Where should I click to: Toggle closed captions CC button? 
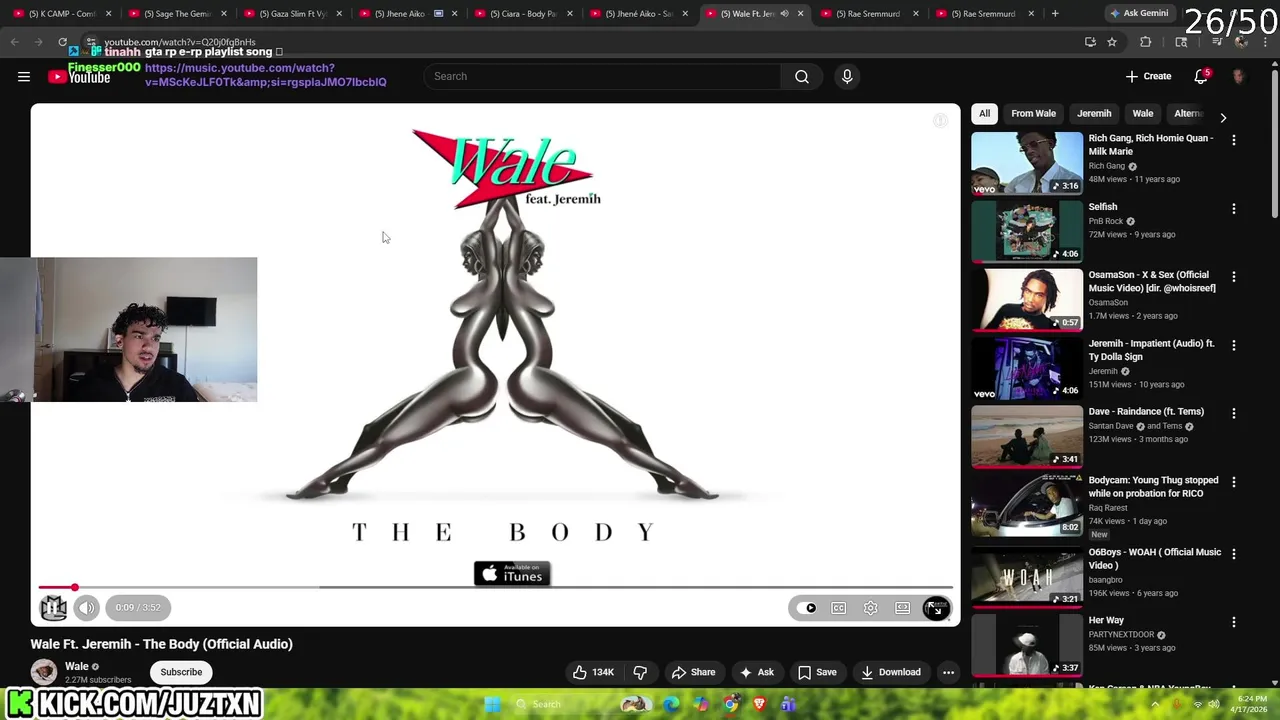click(839, 608)
